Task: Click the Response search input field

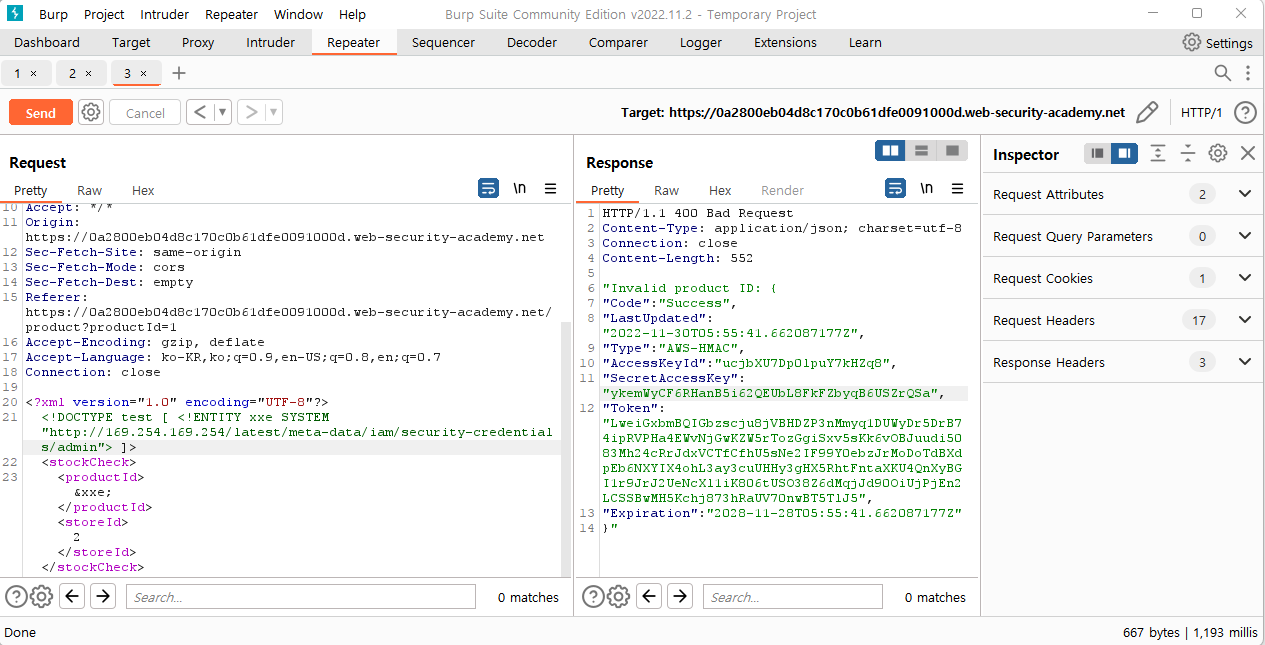Action: pos(793,597)
